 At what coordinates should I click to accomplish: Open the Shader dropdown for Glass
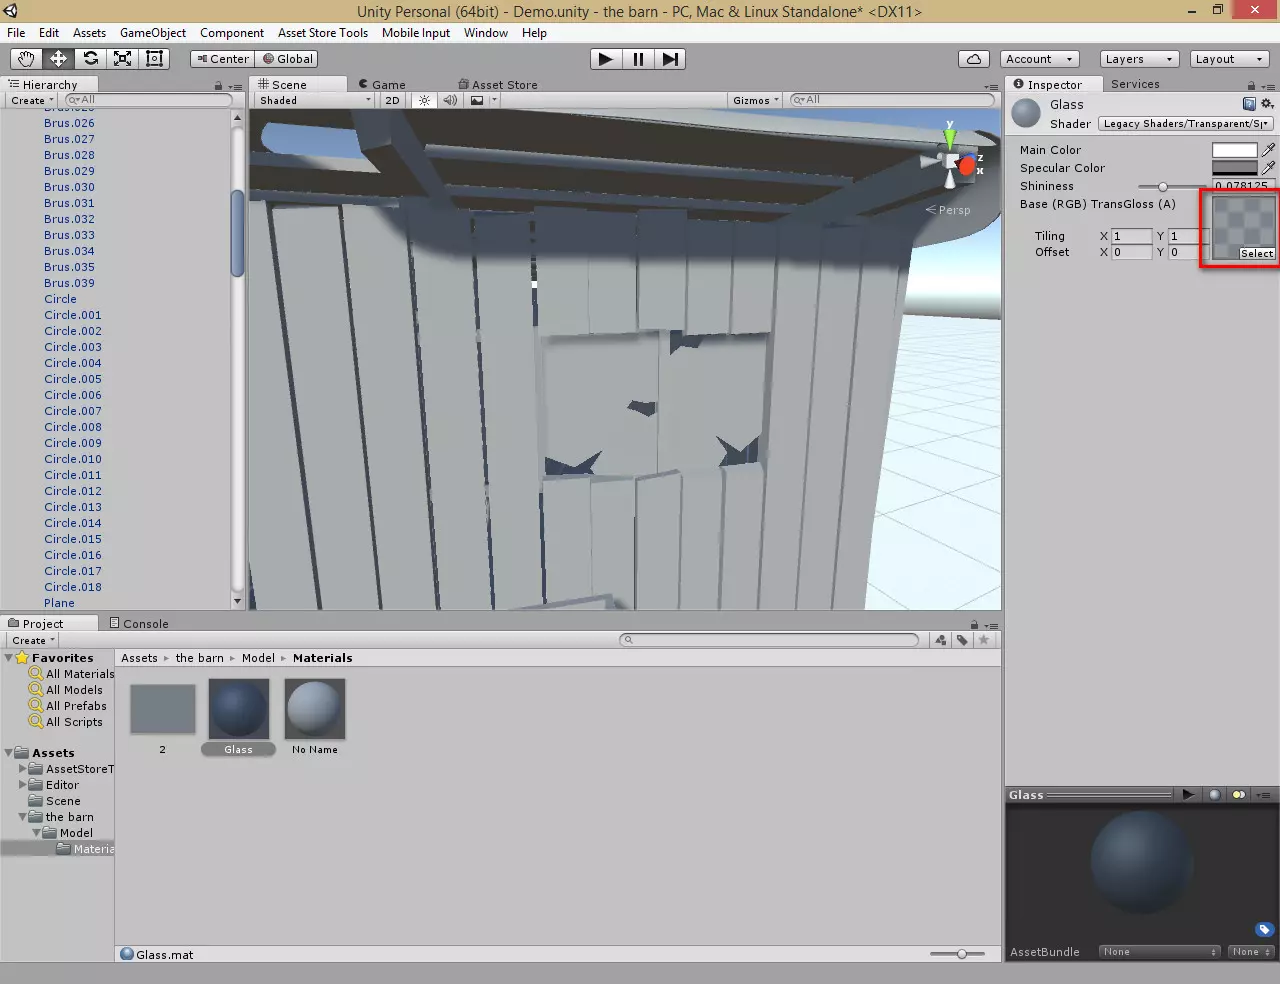(x=1185, y=124)
